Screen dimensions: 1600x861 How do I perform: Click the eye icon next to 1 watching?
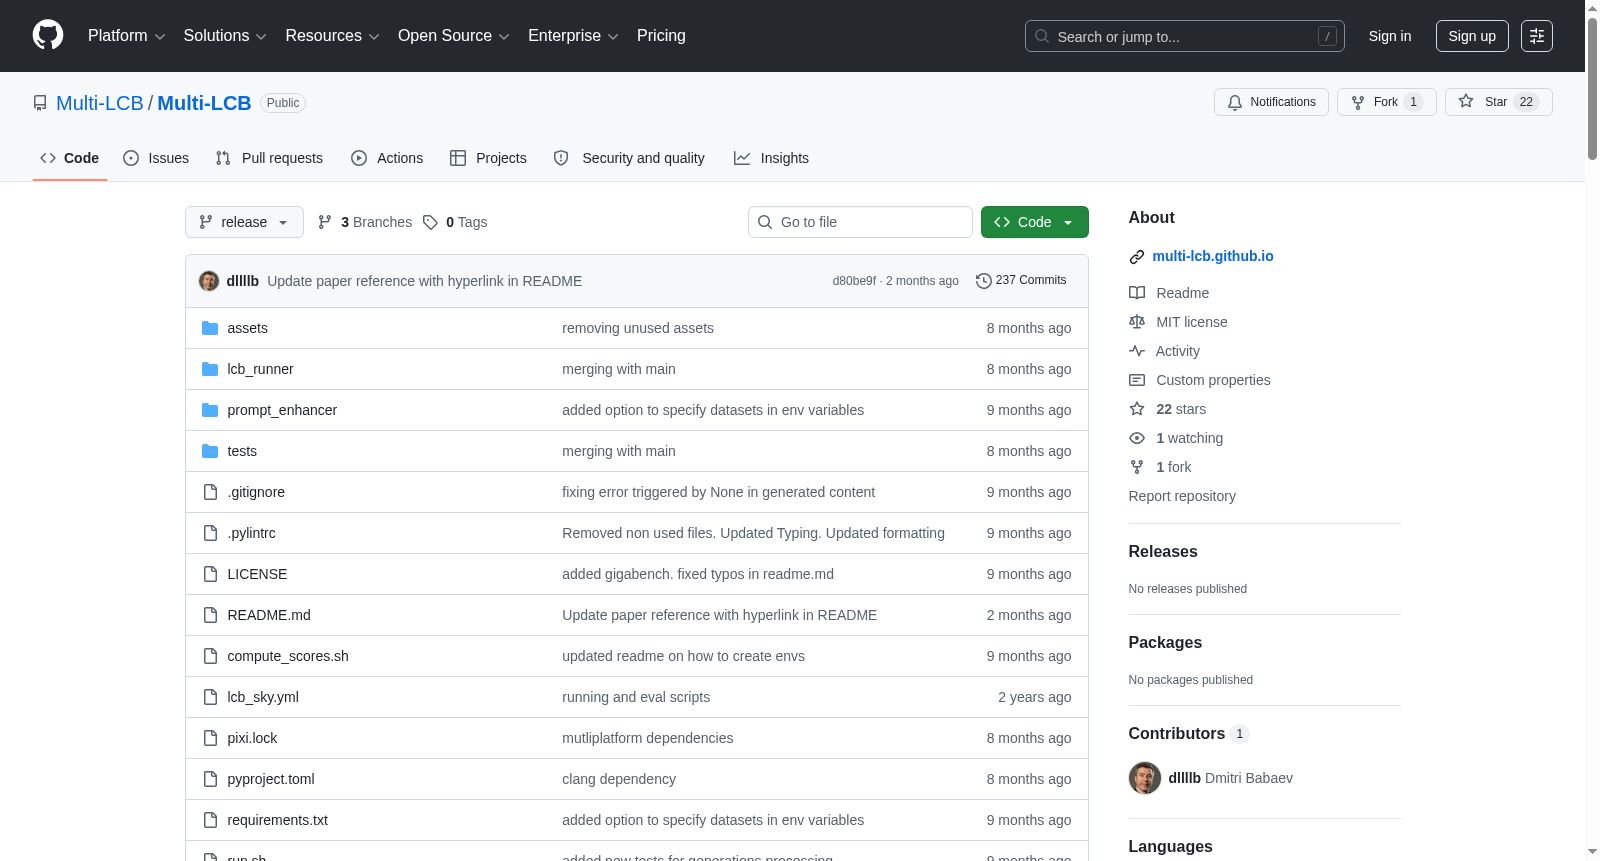point(1137,438)
